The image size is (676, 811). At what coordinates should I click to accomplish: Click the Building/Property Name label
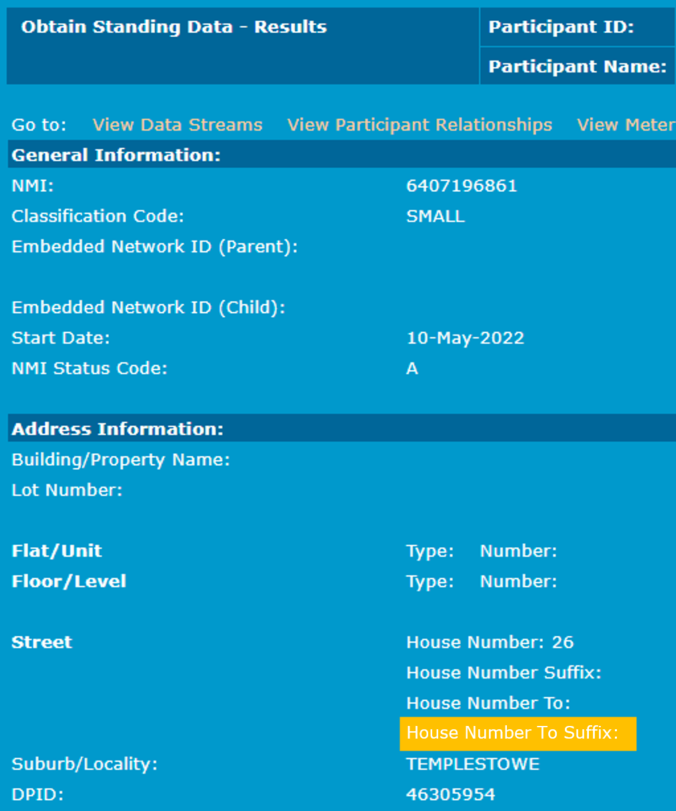[121, 460]
